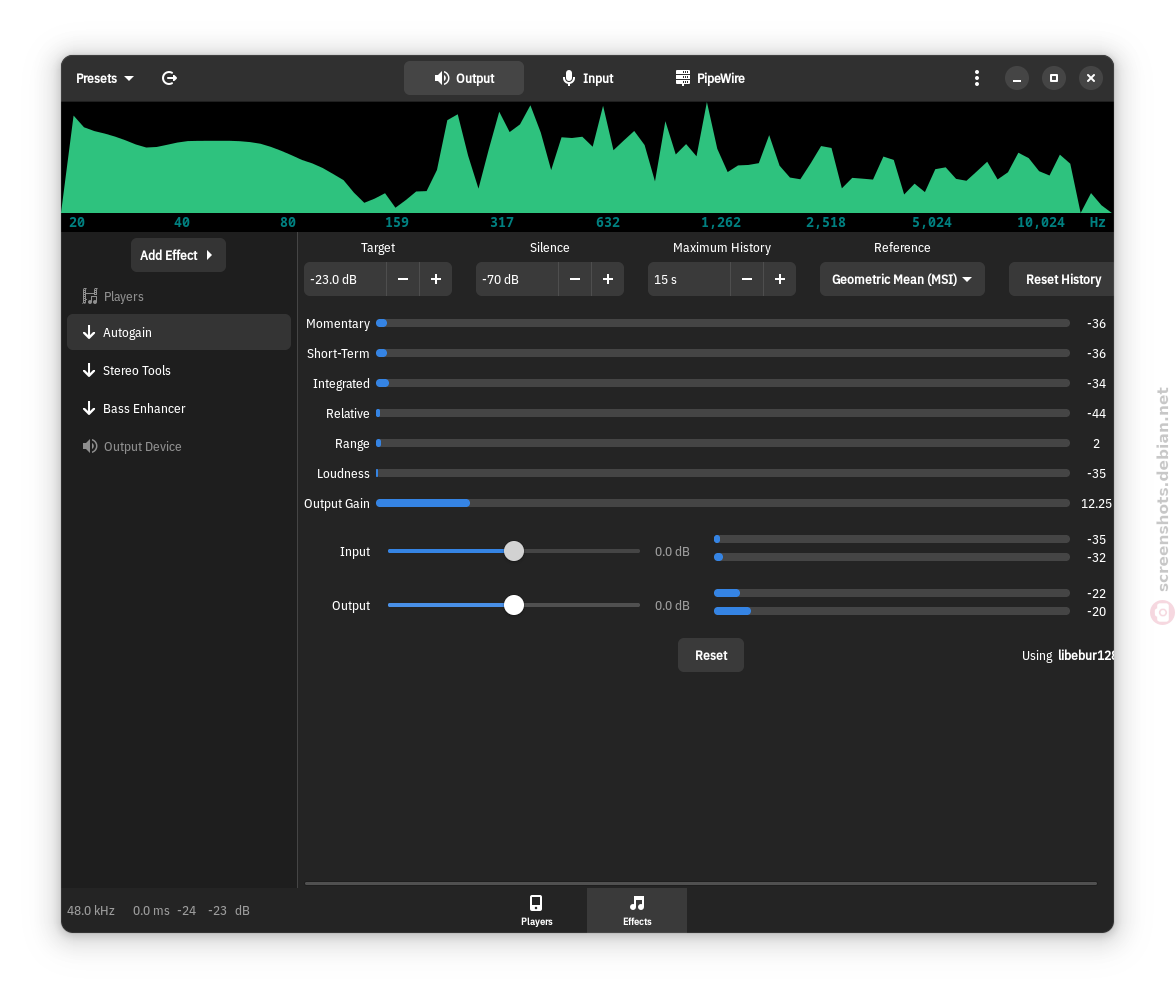Select the Autogain effect
This screenshot has width=1175, height=1000.
(x=178, y=332)
